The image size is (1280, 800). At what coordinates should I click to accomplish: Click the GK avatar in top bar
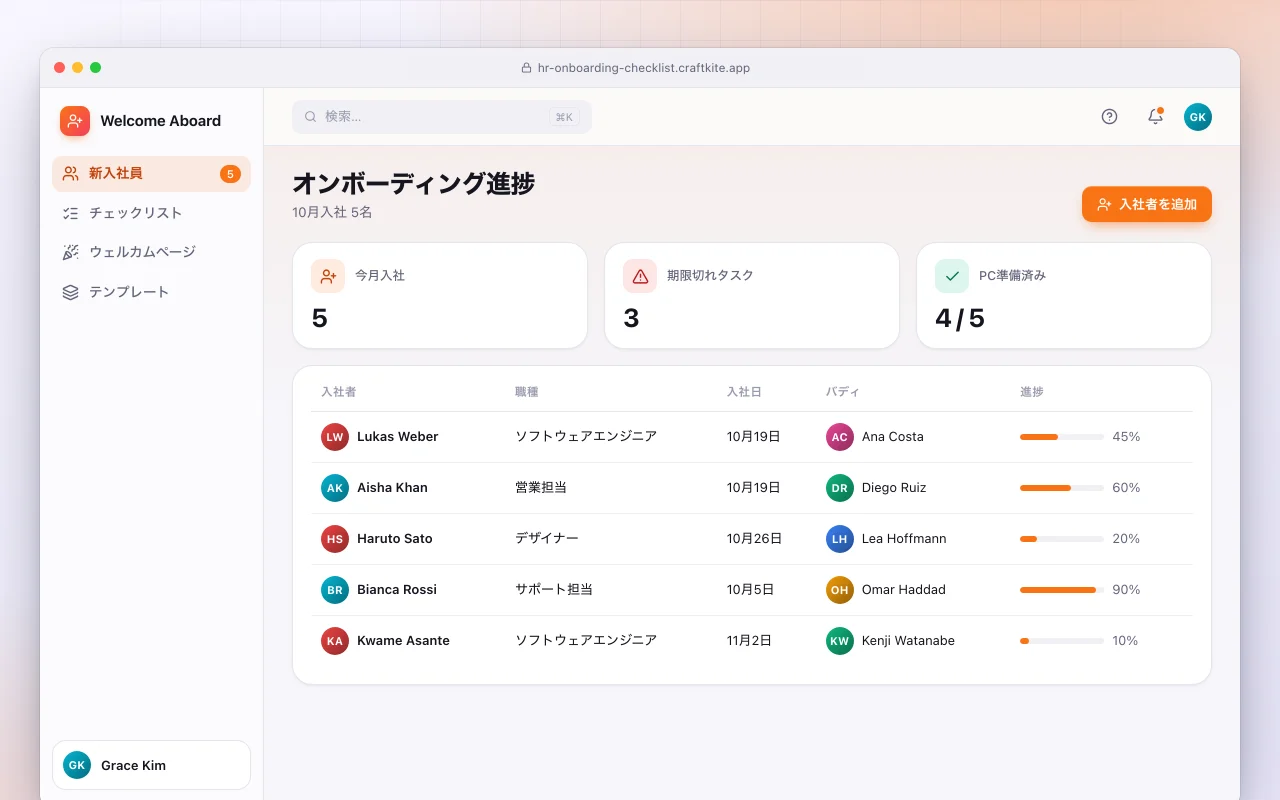[x=1198, y=117]
